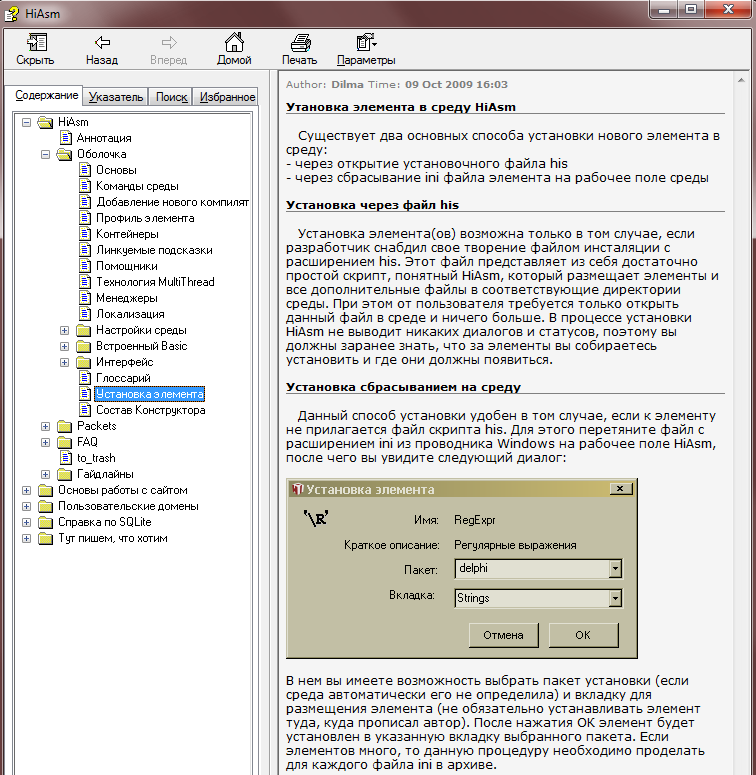This screenshot has width=756, height=775.
Task: Expand the Тут пишем, что хотим node
Action: [x=27, y=538]
